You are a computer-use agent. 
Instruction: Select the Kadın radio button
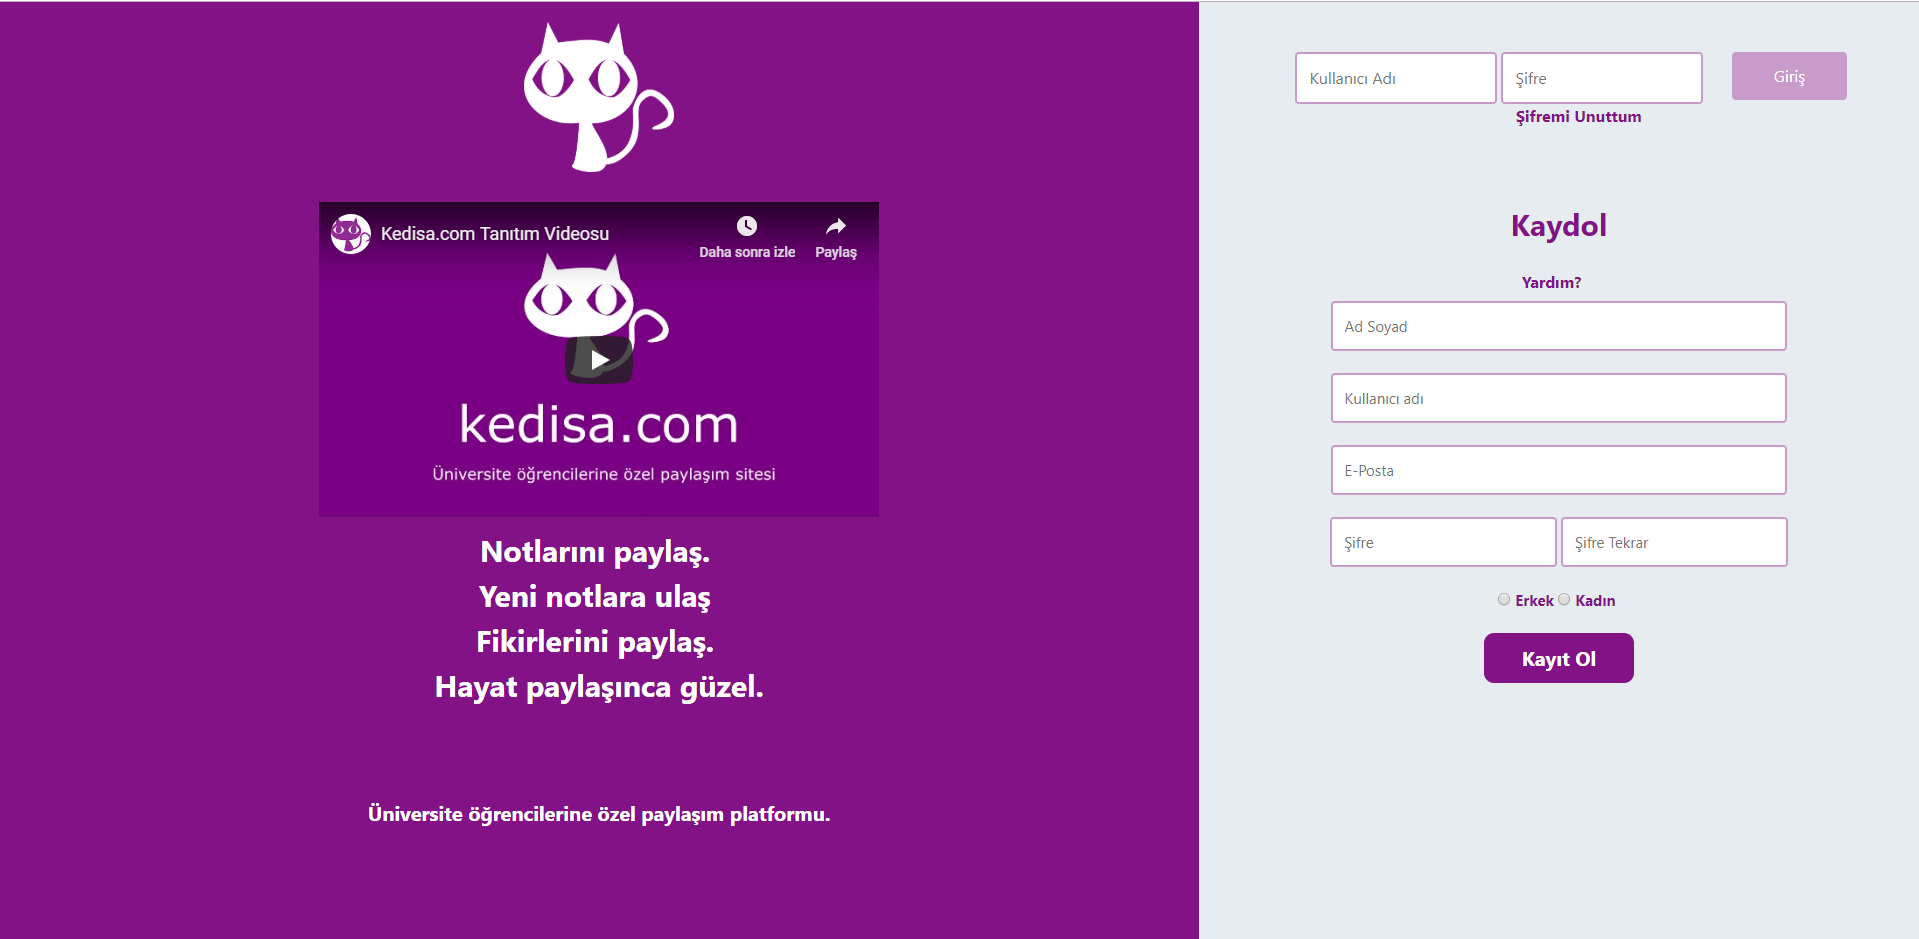point(1564,599)
